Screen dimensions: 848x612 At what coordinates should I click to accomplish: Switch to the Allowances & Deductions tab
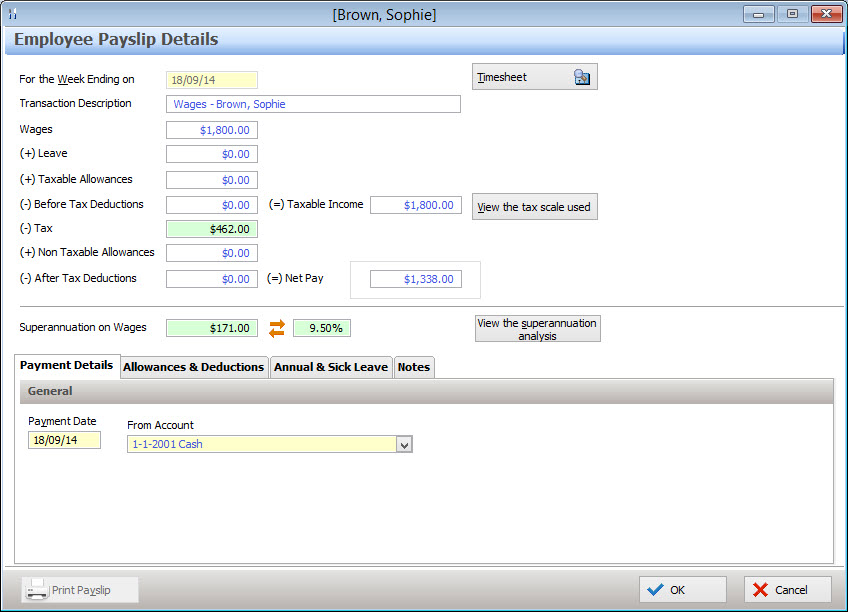(x=193, y=366)
